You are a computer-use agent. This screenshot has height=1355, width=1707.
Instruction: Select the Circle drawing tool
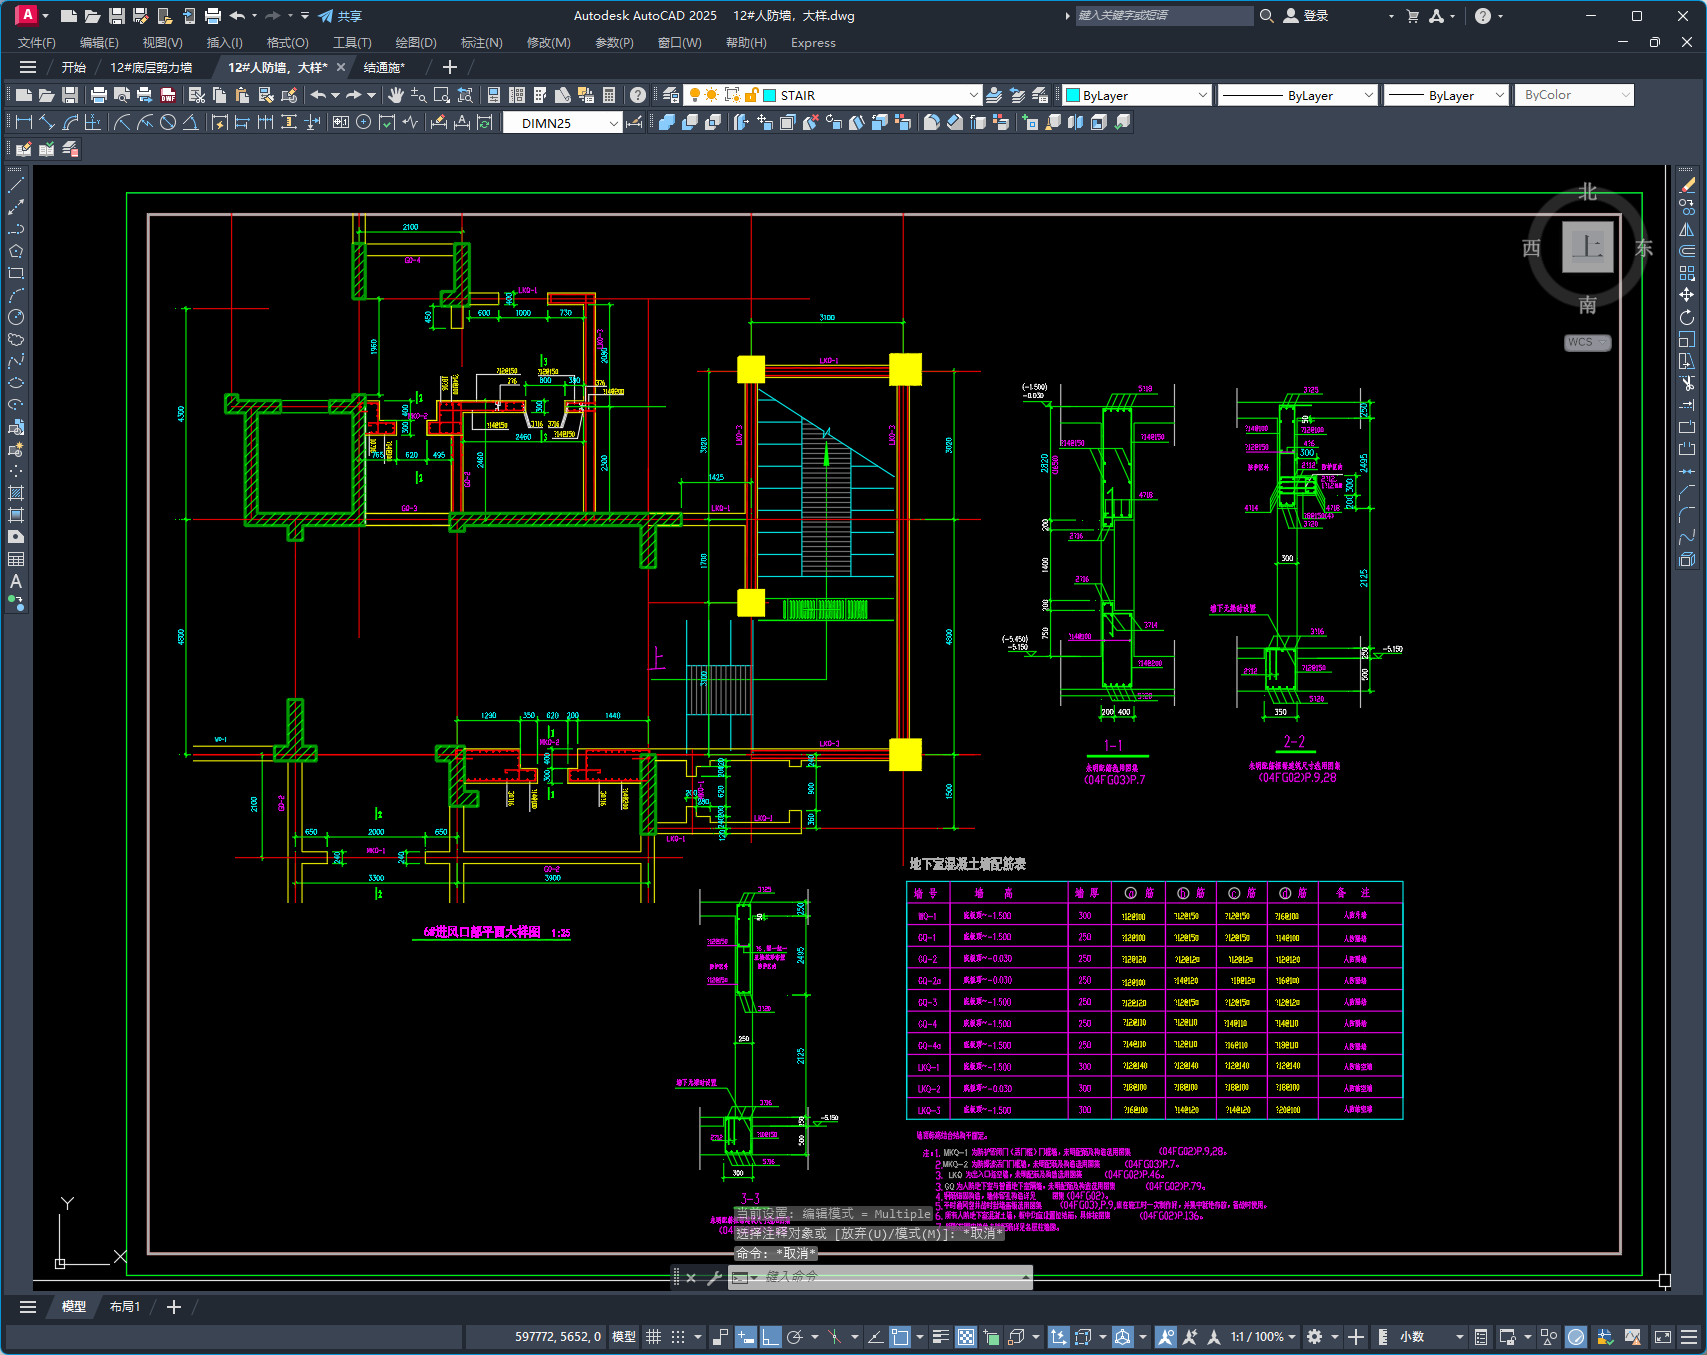click(16, 317)
